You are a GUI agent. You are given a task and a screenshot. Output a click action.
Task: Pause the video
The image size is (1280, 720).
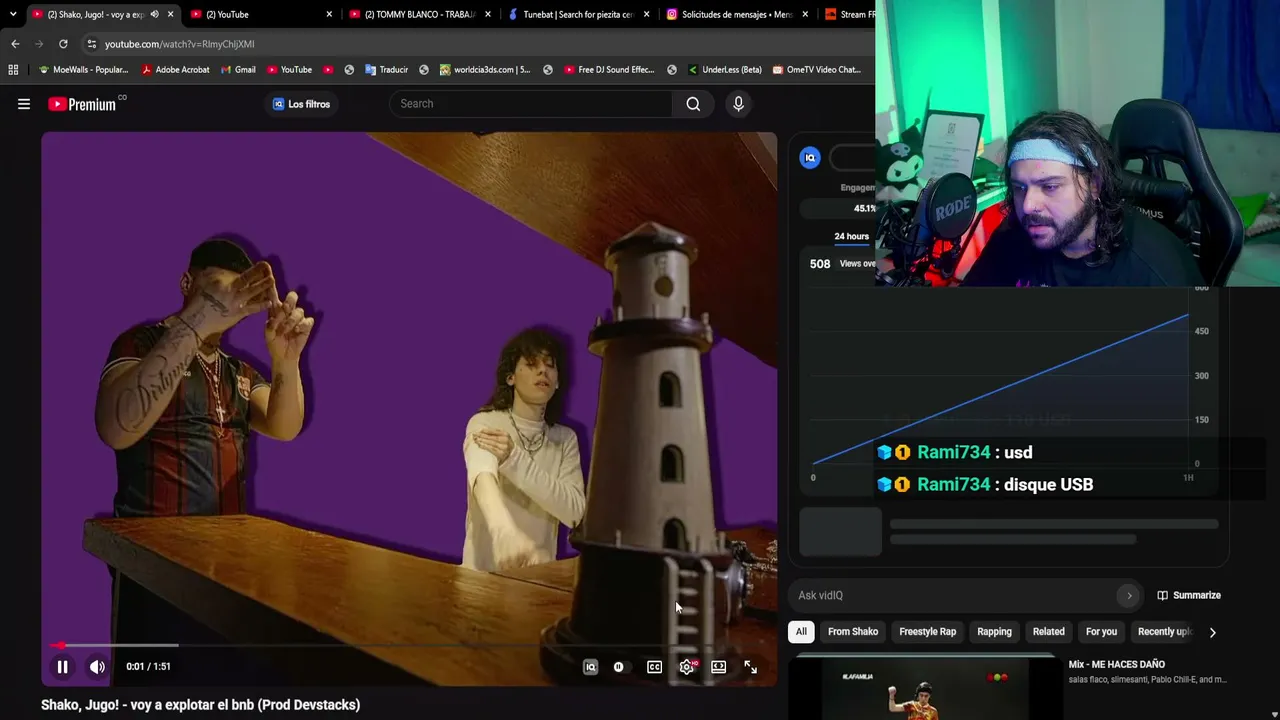tap(62, 667)
